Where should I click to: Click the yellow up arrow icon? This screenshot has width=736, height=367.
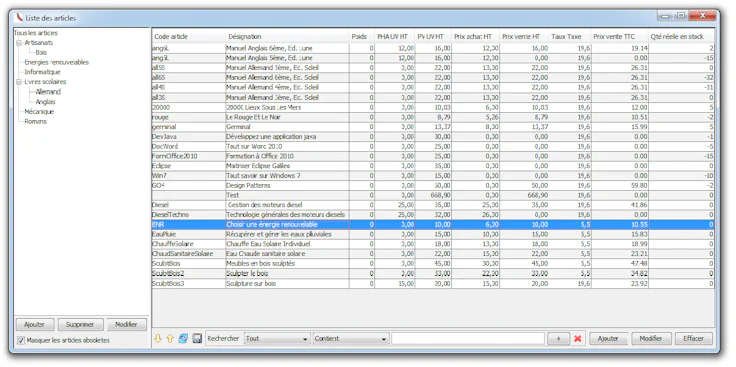click(x=170, y=338)
